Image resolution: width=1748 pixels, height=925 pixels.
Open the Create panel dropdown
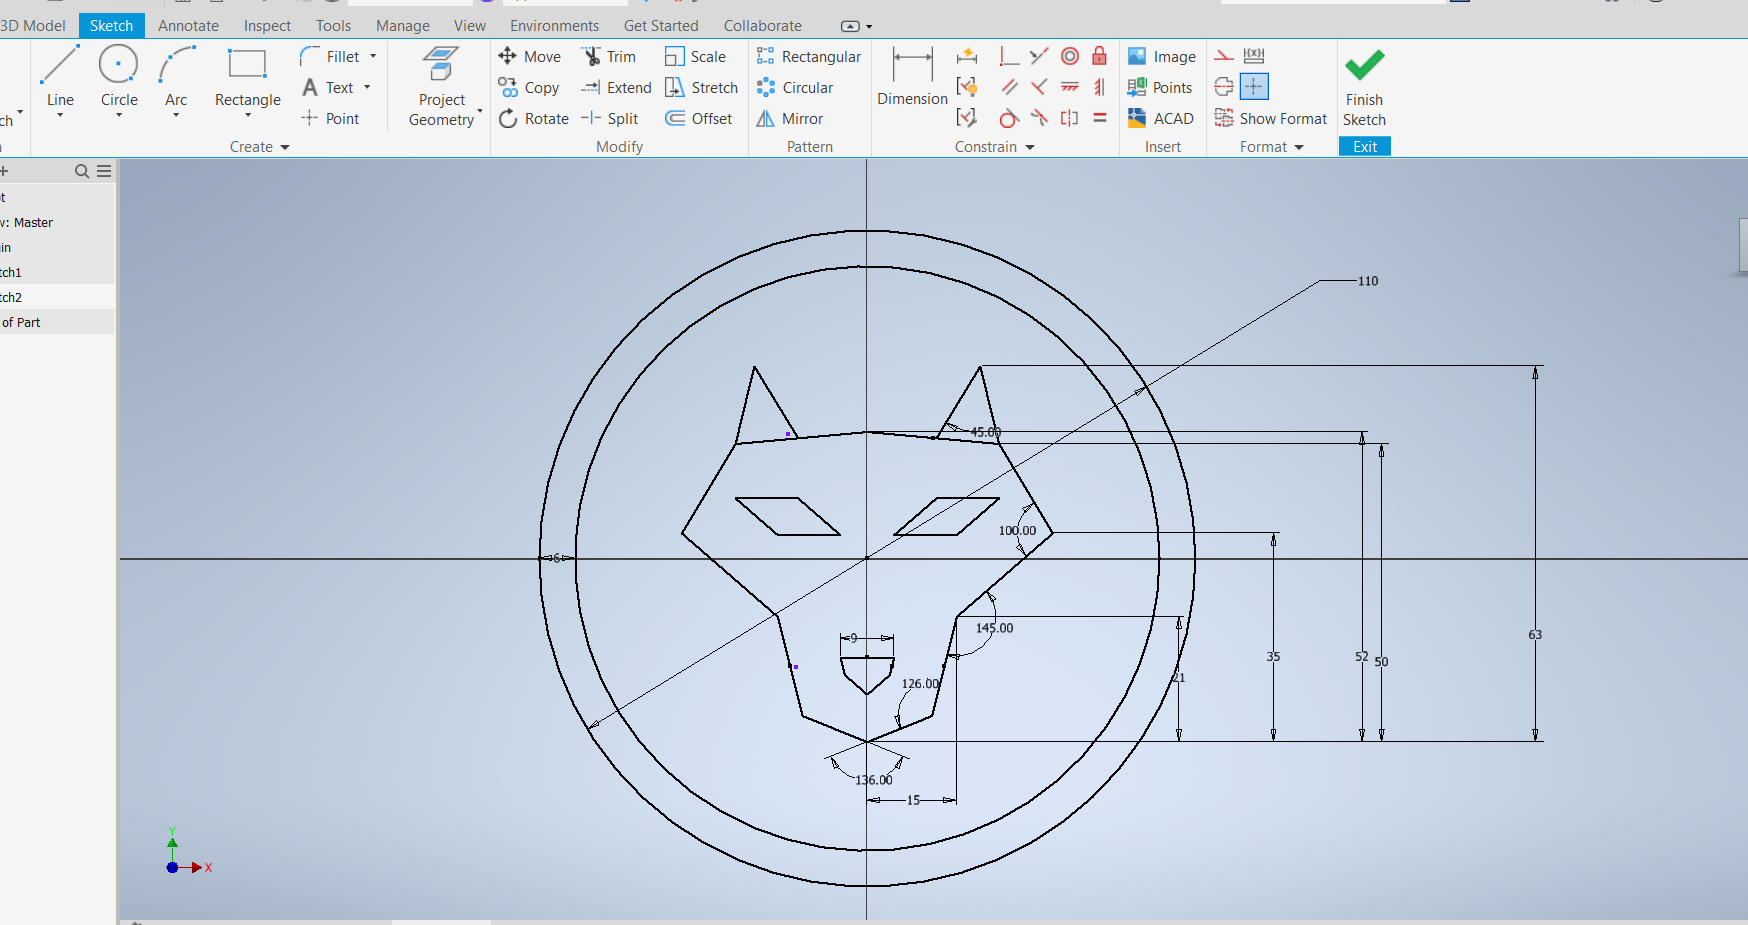click(285, 148)
